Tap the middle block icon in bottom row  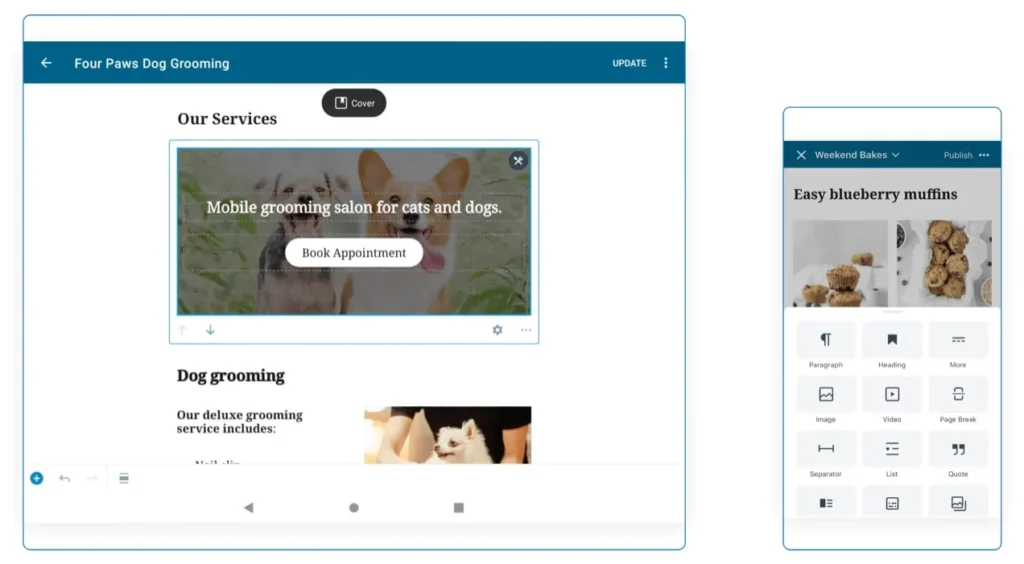pyautogui.click(x=891, y=503)
